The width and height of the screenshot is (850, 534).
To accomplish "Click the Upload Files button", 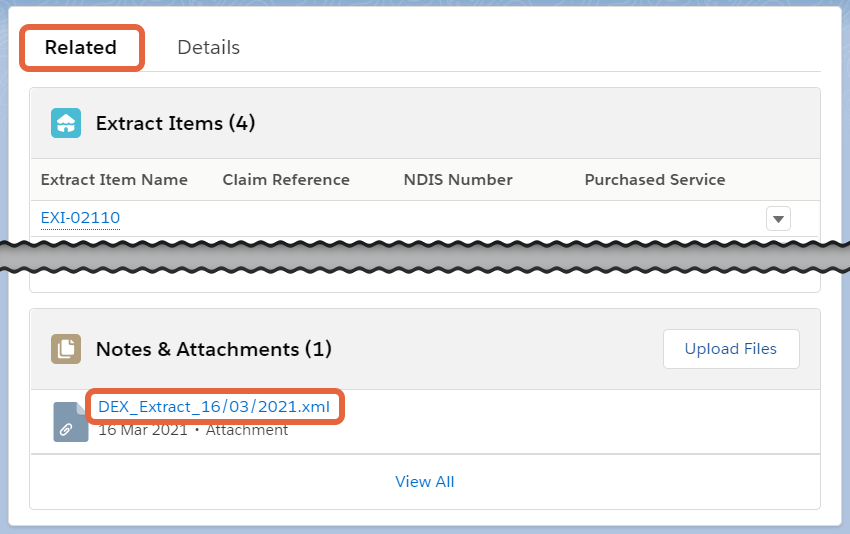I will pos(730,349).
